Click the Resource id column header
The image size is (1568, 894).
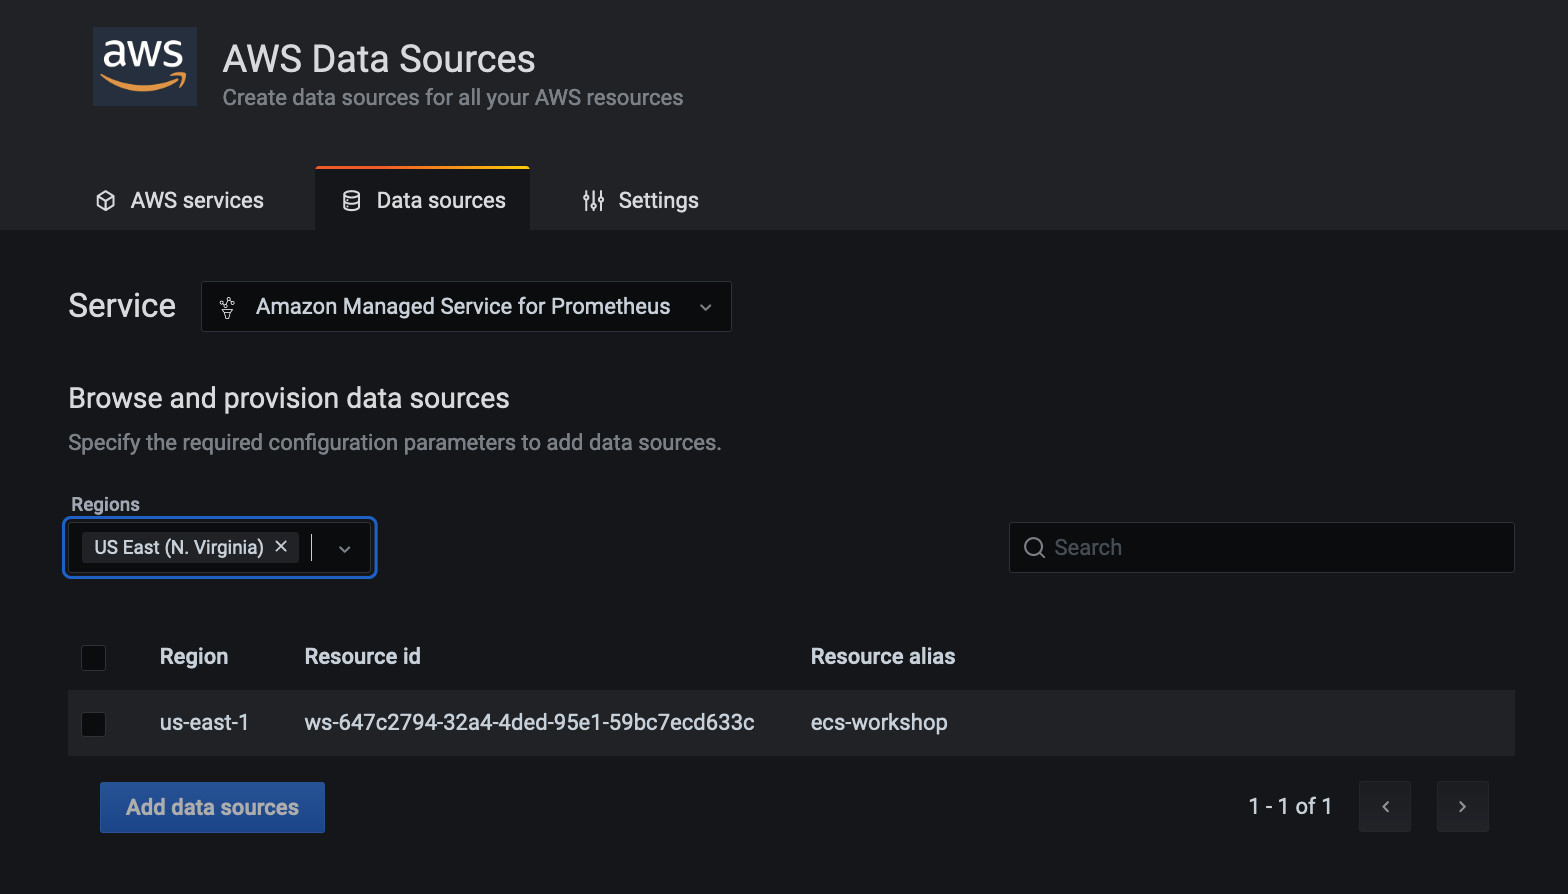click(x=363, y=656)
